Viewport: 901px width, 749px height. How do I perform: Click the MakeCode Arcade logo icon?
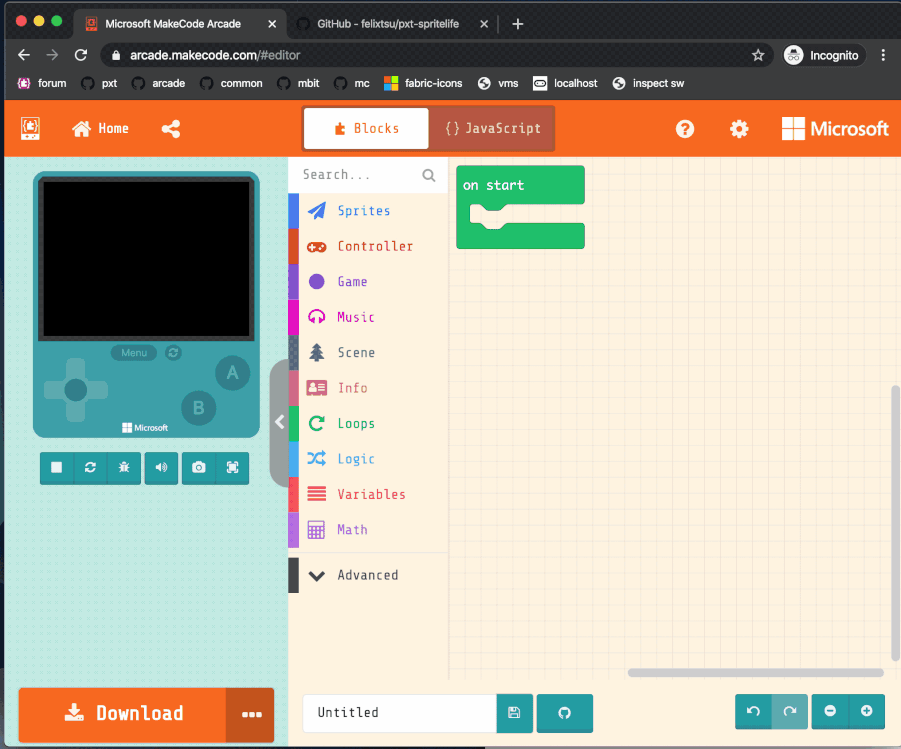point(30,128)
